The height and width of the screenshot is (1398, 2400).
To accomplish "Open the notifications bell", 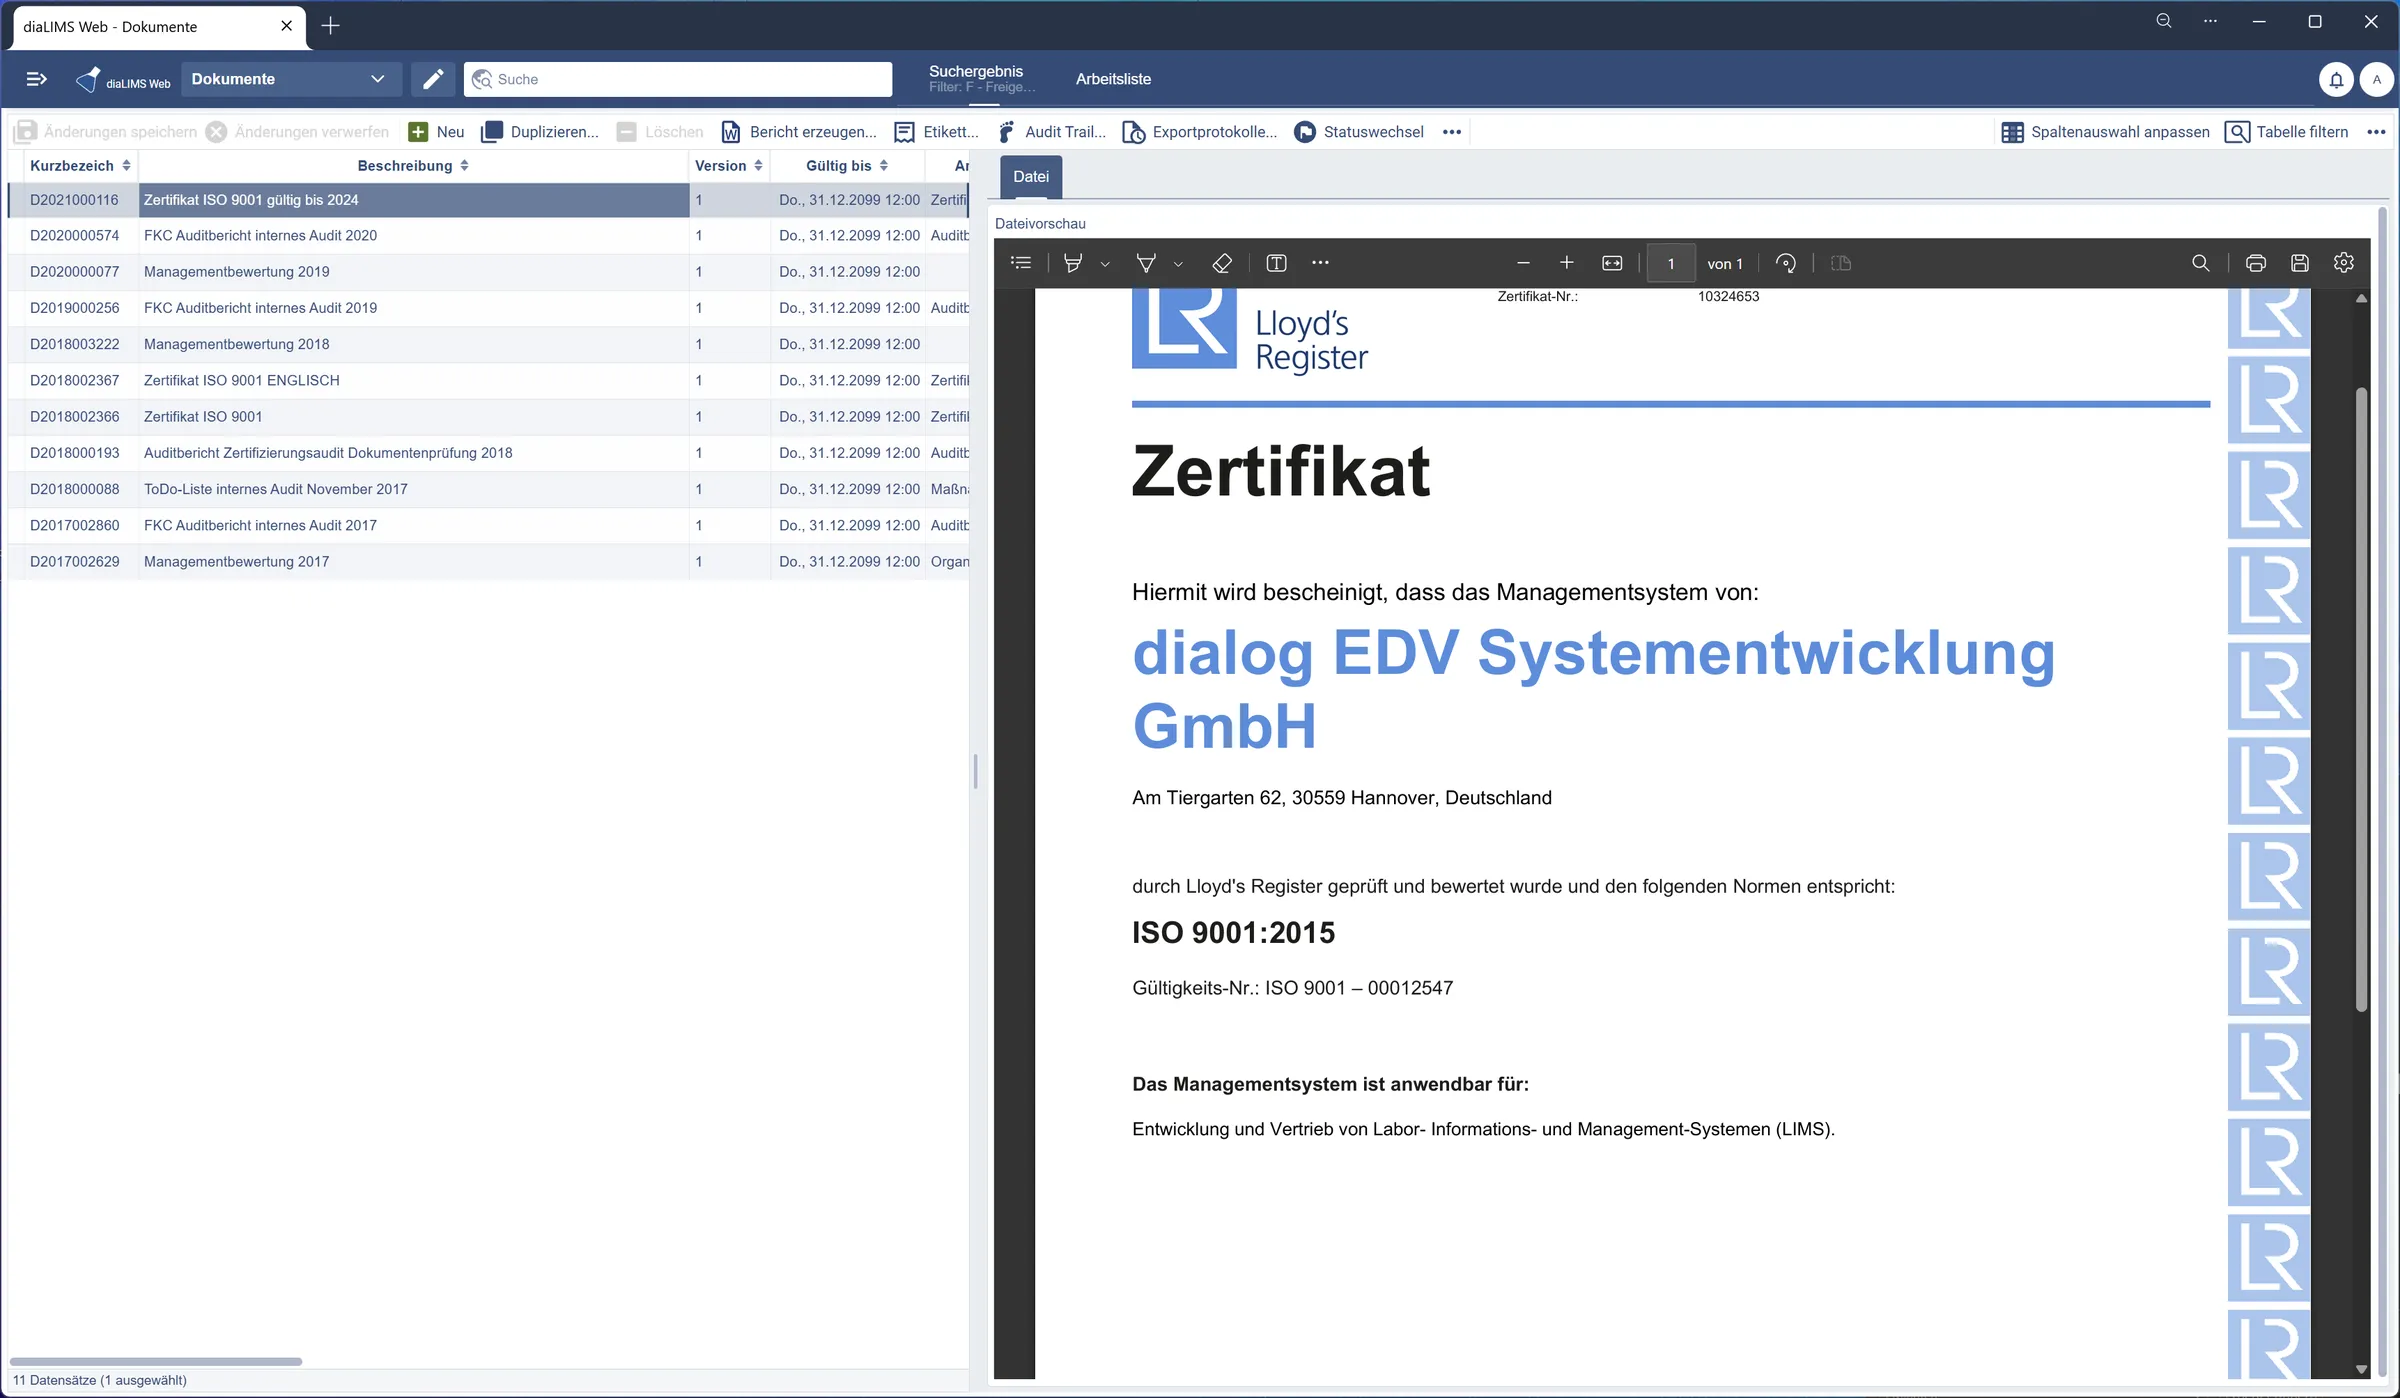I will (x=2336, y=80).
